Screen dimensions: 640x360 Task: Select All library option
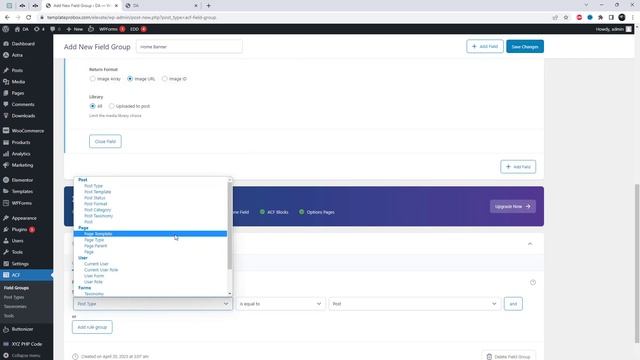pos(92,106)
